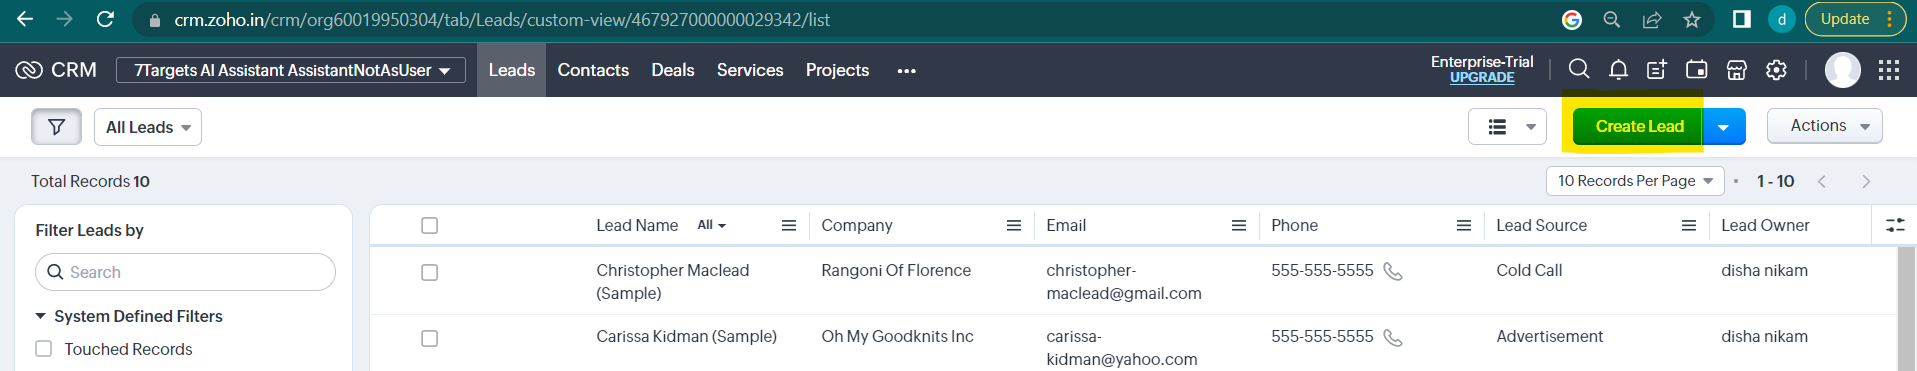
Task: Open Phone column menu icon
Action: (1464, 225)
